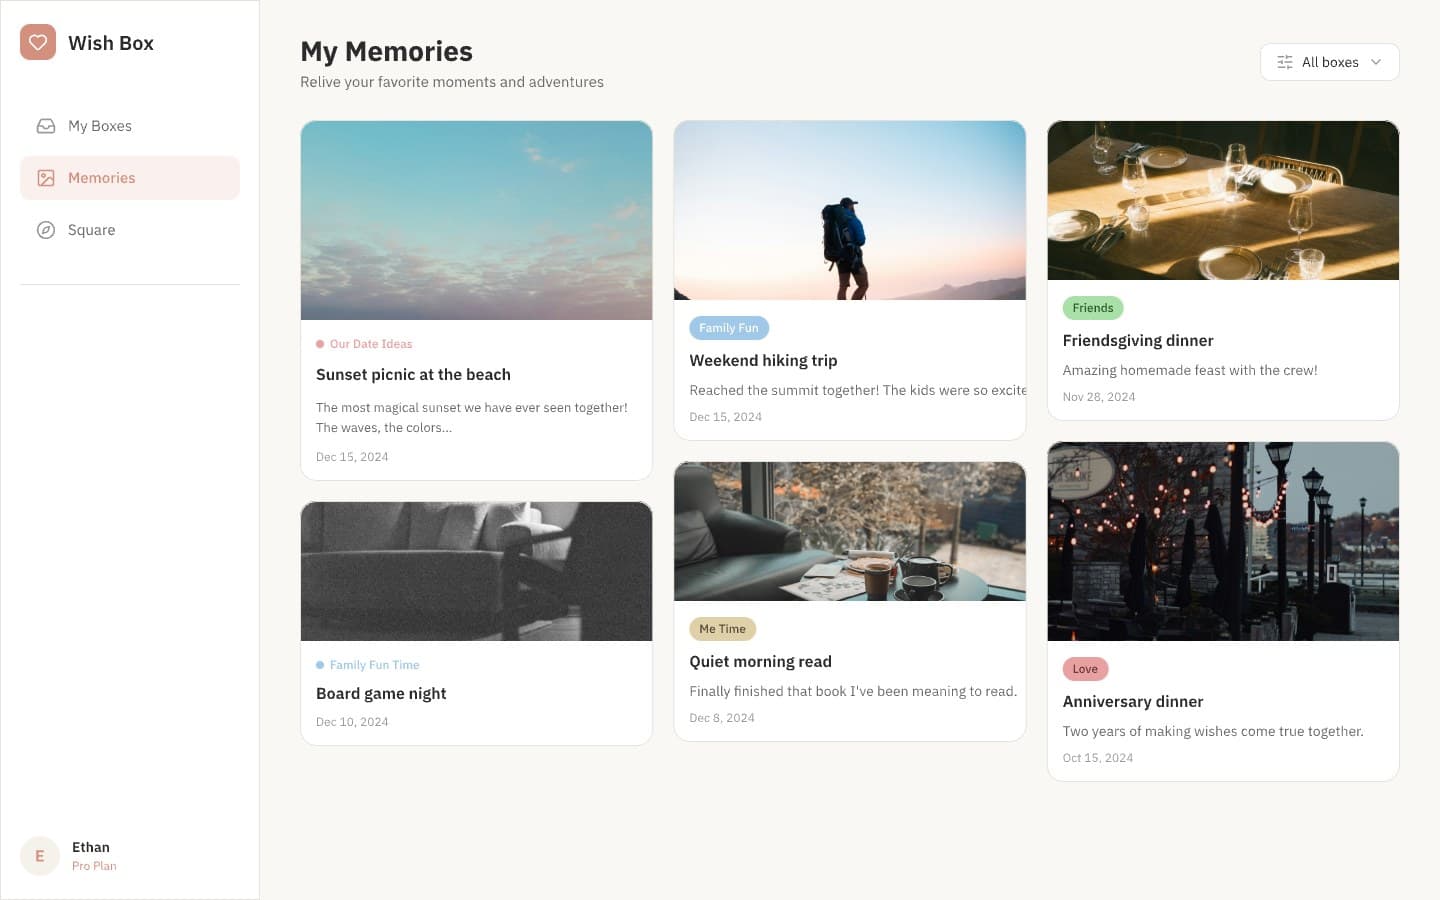Click the Me Time tag on Quiet morning read

click(x=722, y=628)
